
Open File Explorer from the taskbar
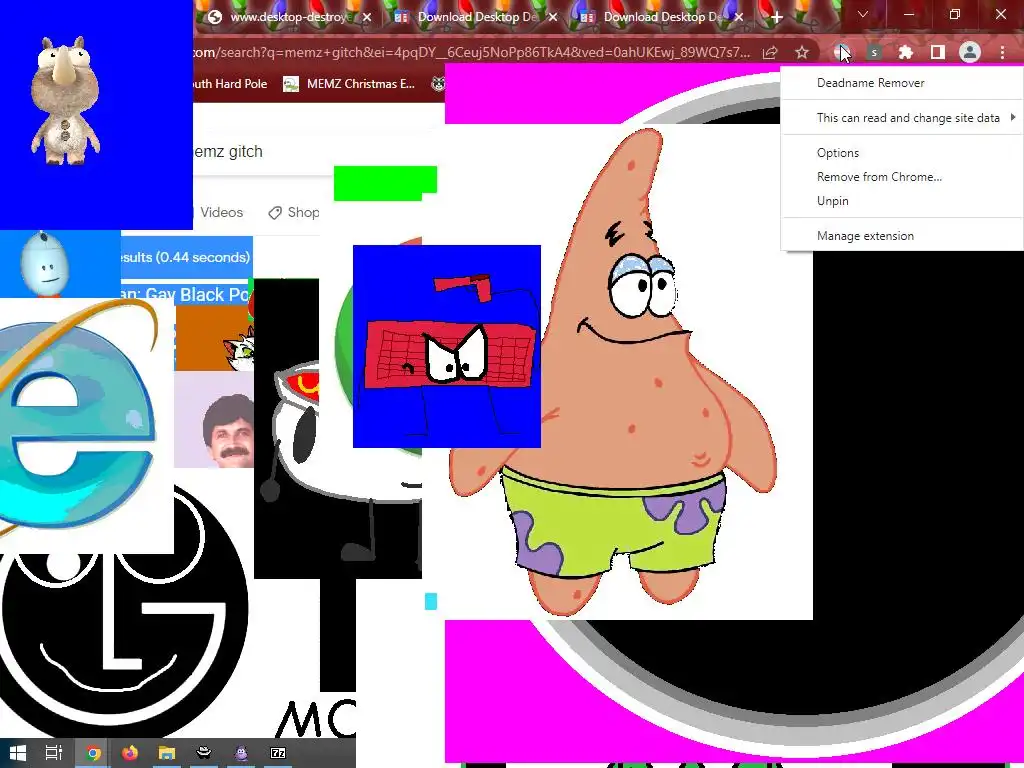[167, 753]
